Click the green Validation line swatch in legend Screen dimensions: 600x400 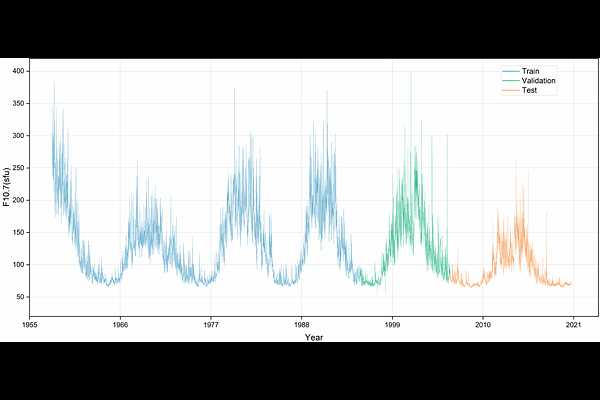(511, 81)
